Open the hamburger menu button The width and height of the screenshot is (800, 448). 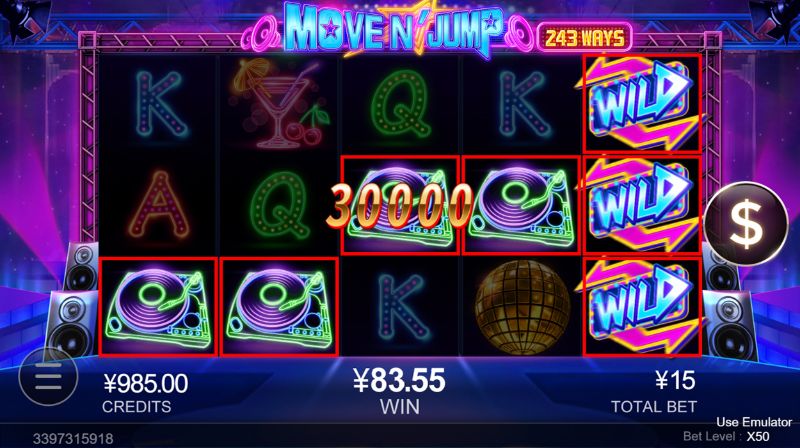[x=48, y=377]
